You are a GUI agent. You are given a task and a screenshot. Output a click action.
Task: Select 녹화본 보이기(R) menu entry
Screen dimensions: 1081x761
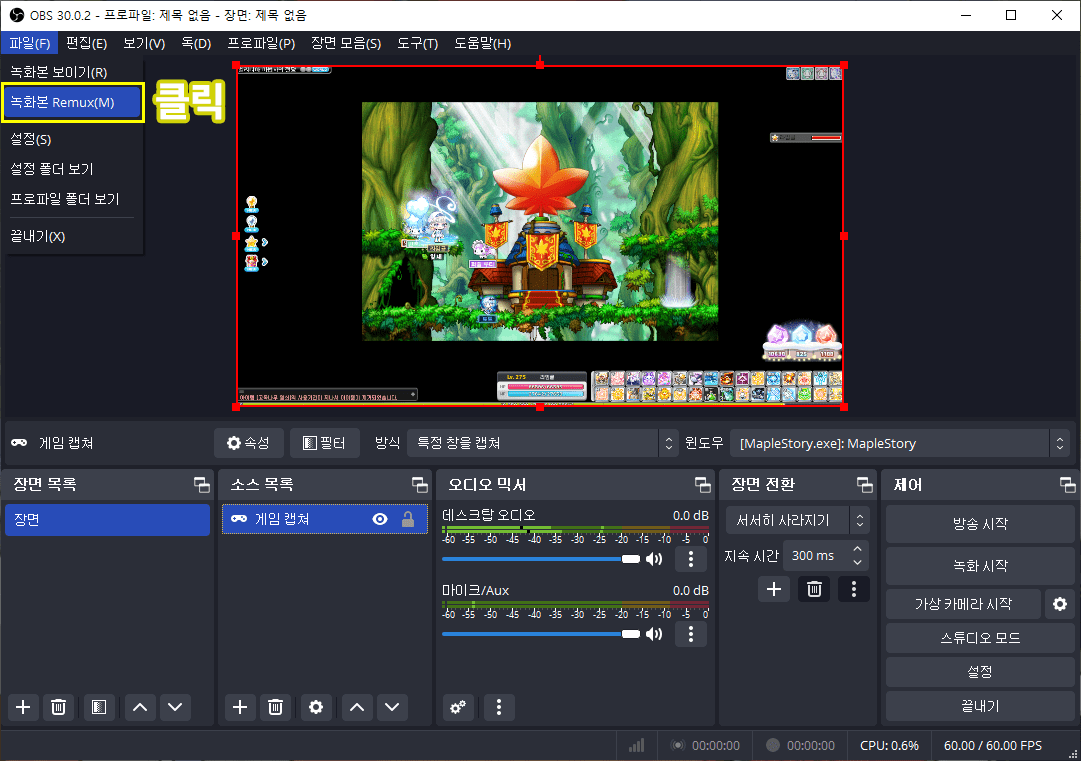(x=72, y=72)
